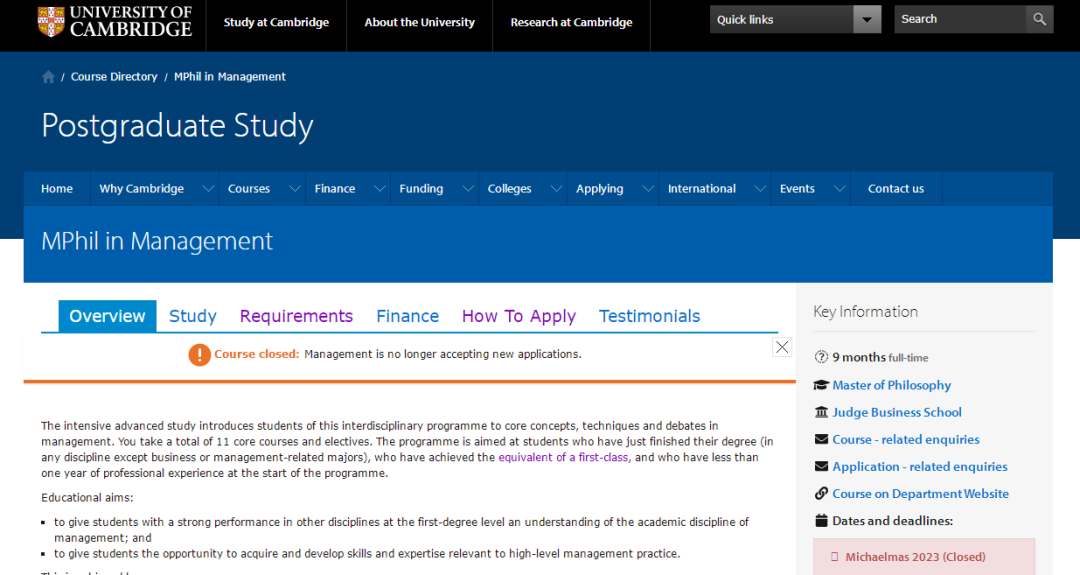Switch to the Requirements tab
The width and height of the screenshot is (1080, 575).
[296, 316]
